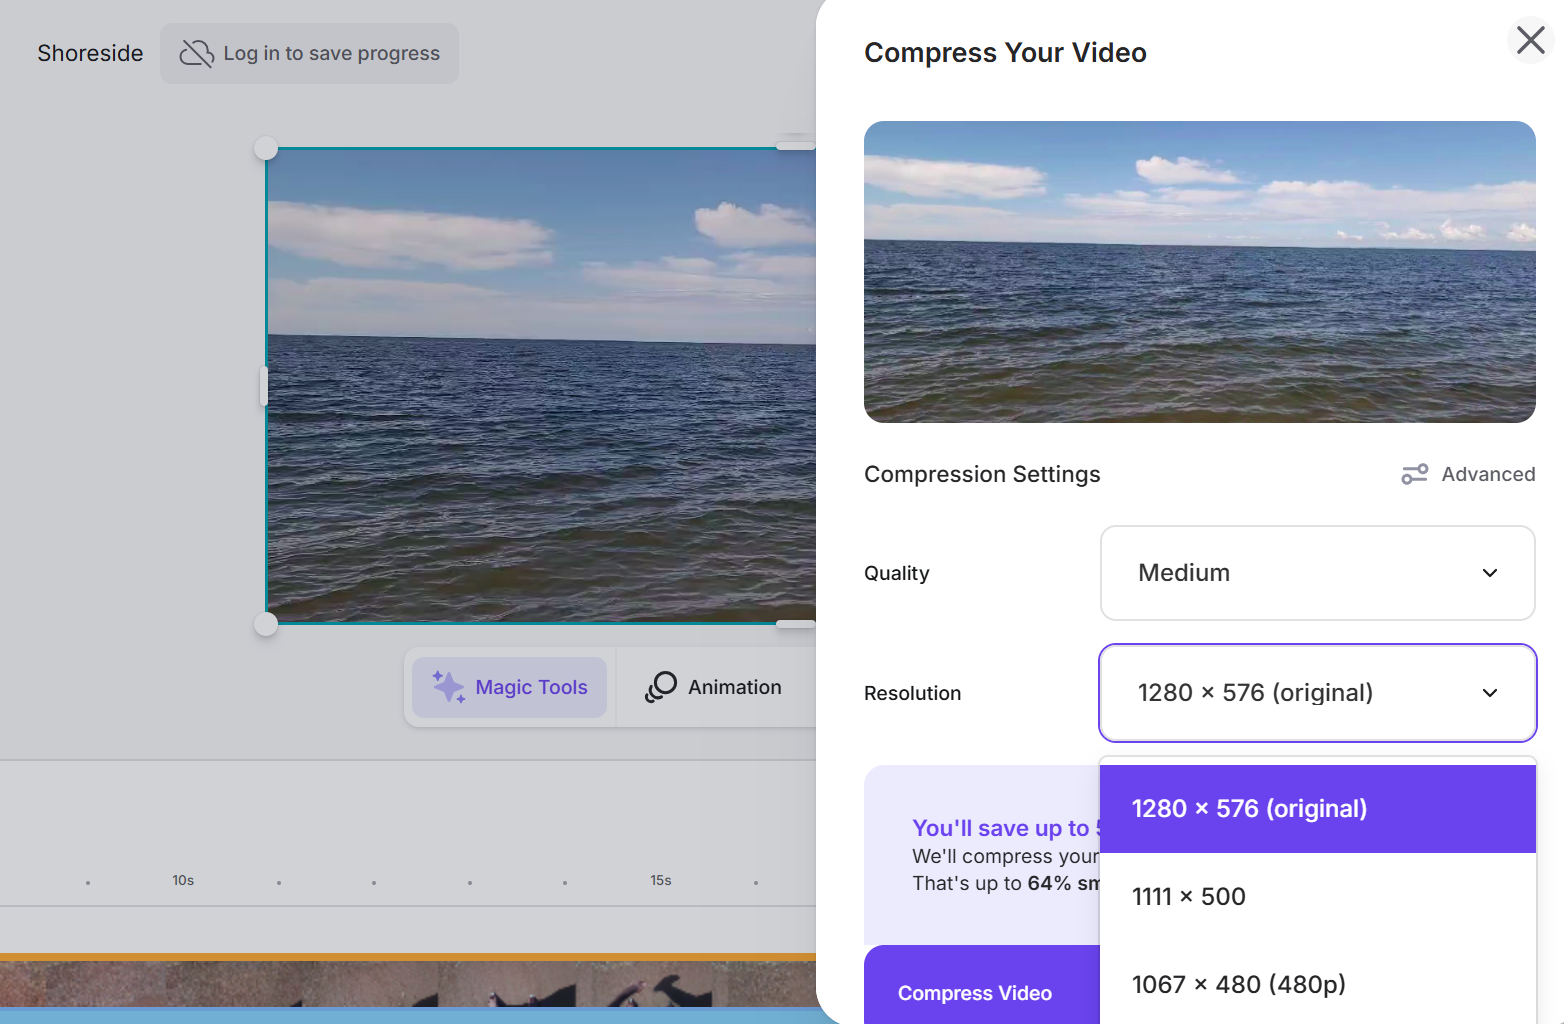The height and width of the screenshot is (1024, 1564).
Task: Choose 1067 × 480 (480p) resolution
Action: (1238, 985)
